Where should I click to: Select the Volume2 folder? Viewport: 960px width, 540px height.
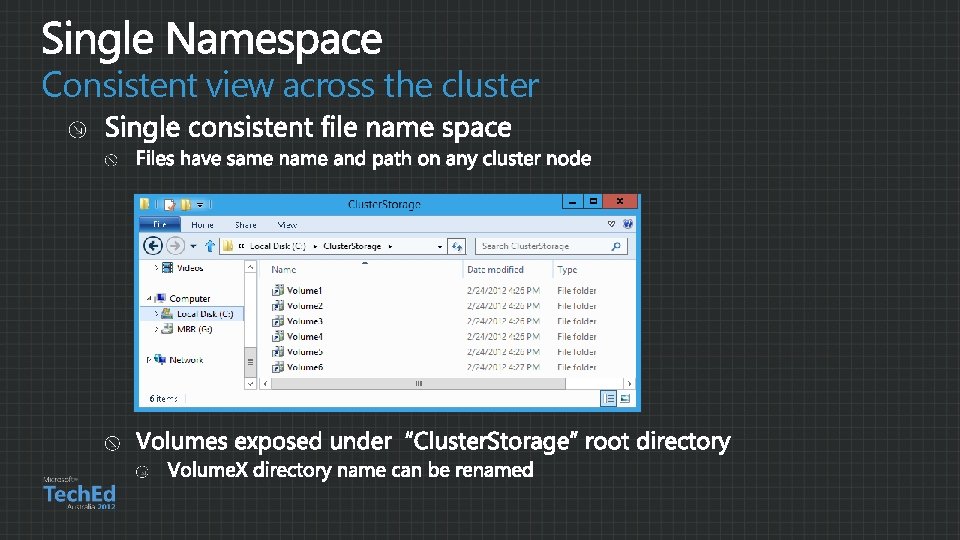point(304,306)
